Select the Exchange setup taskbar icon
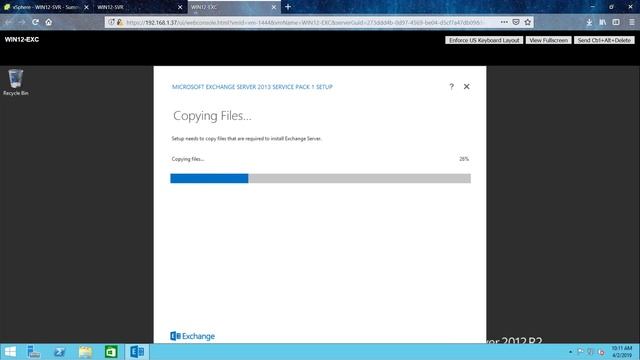Screen dimensions: 640x360 [137, 351]
